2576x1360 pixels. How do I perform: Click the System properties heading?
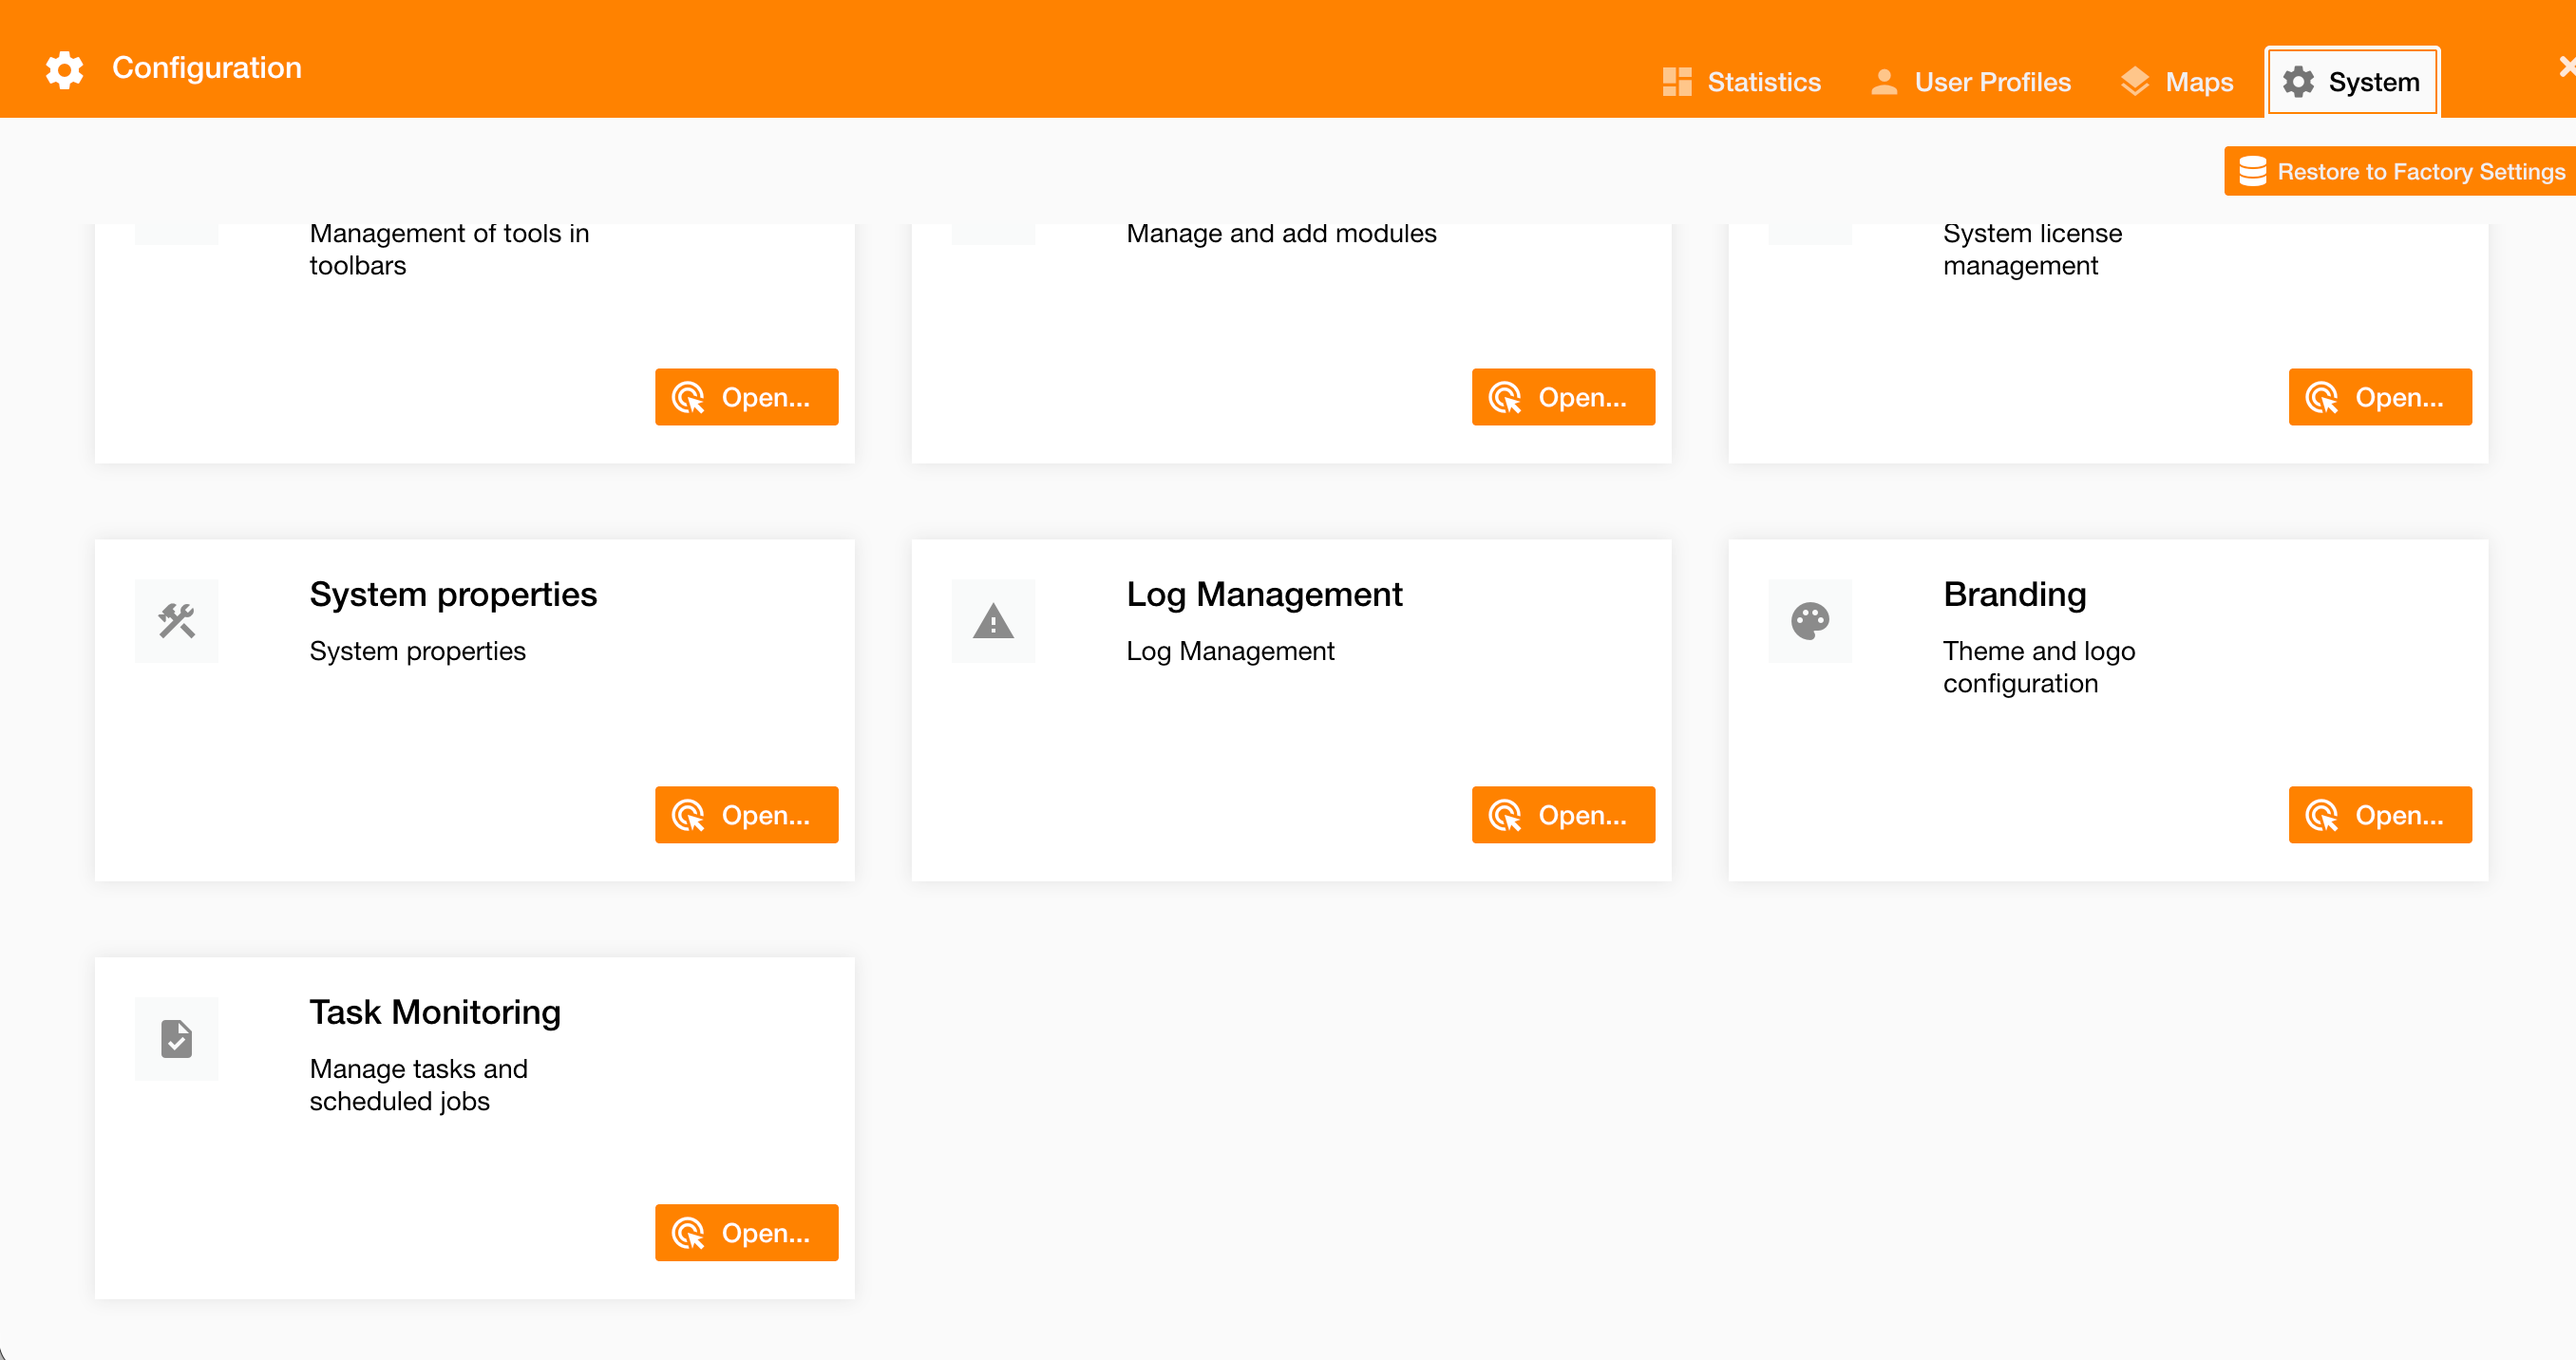coord(453,595)
